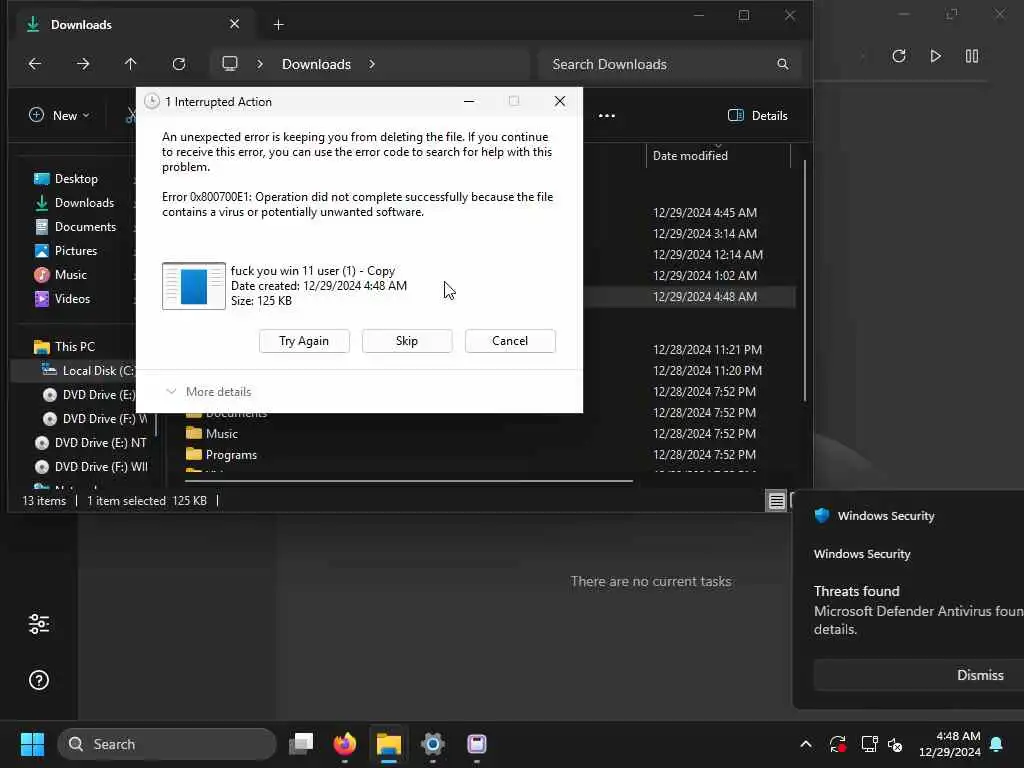Open the purple app in taskbar
The height and width of the screenshot is (768, 1024).
tap(477, 744)
